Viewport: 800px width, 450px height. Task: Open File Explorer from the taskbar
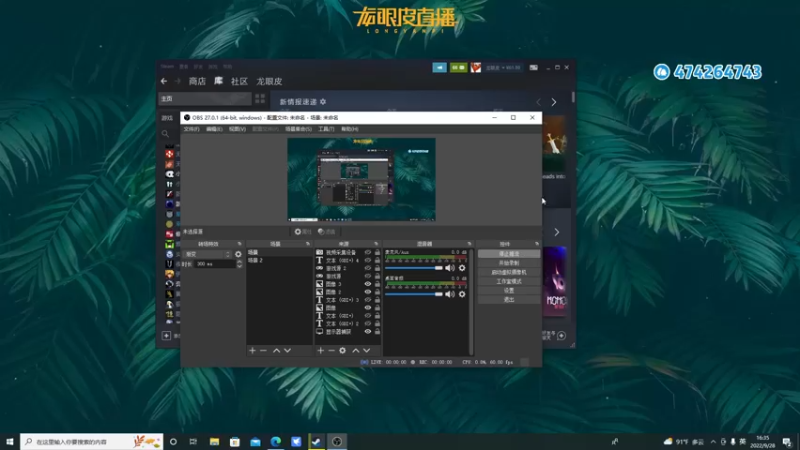click(x=214, y=441)
